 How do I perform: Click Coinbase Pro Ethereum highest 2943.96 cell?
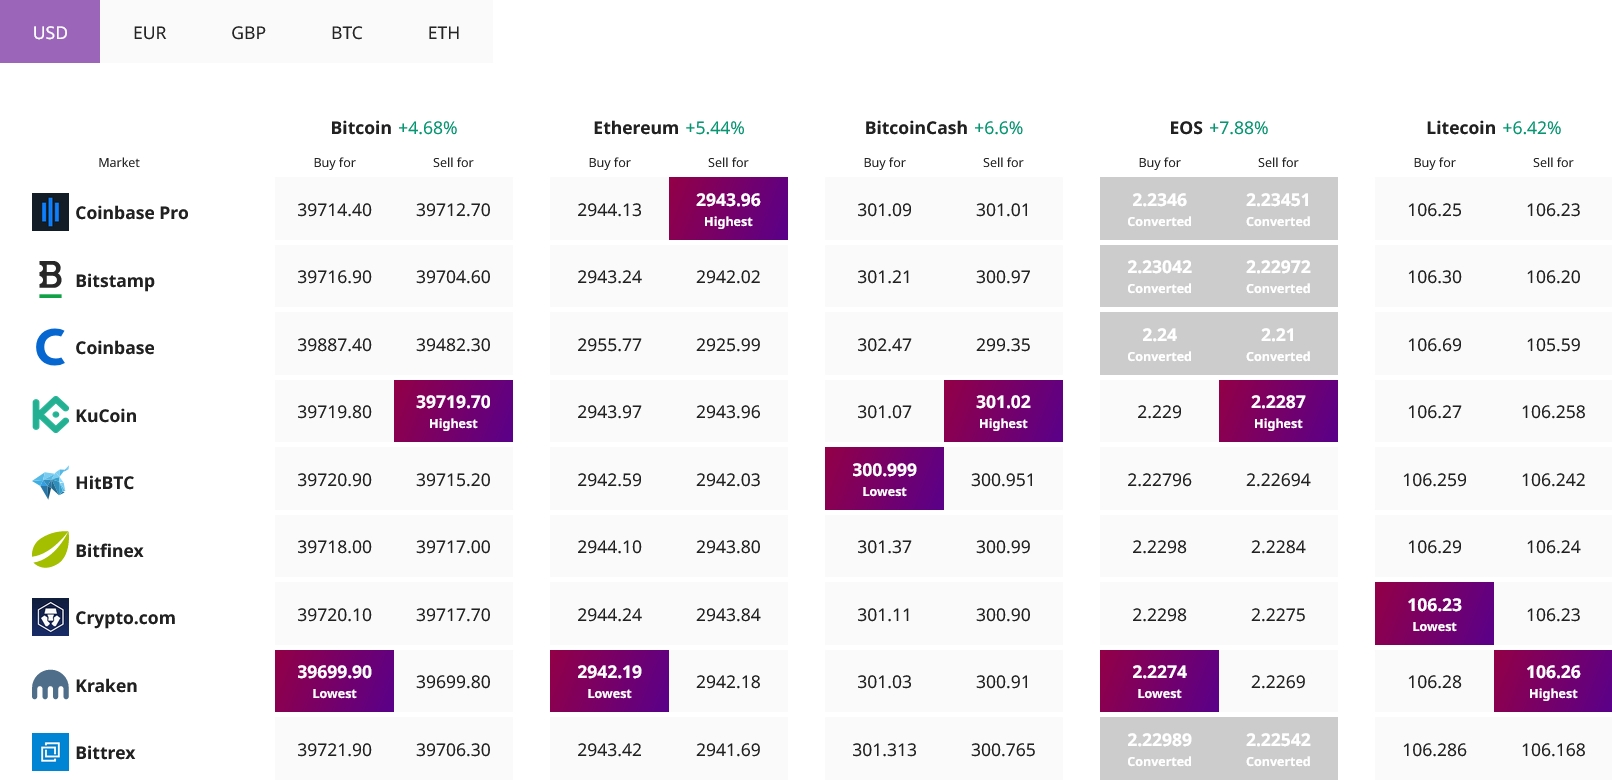[728, 209]
